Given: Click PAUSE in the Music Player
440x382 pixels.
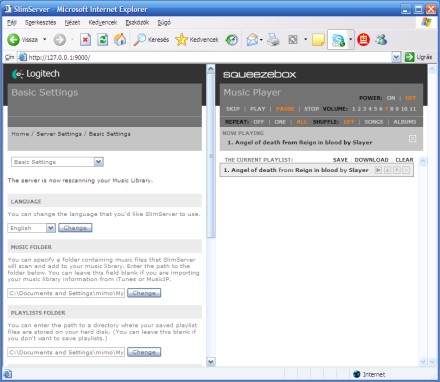Looking at the screenshot, I should click(x=285, y=109).
